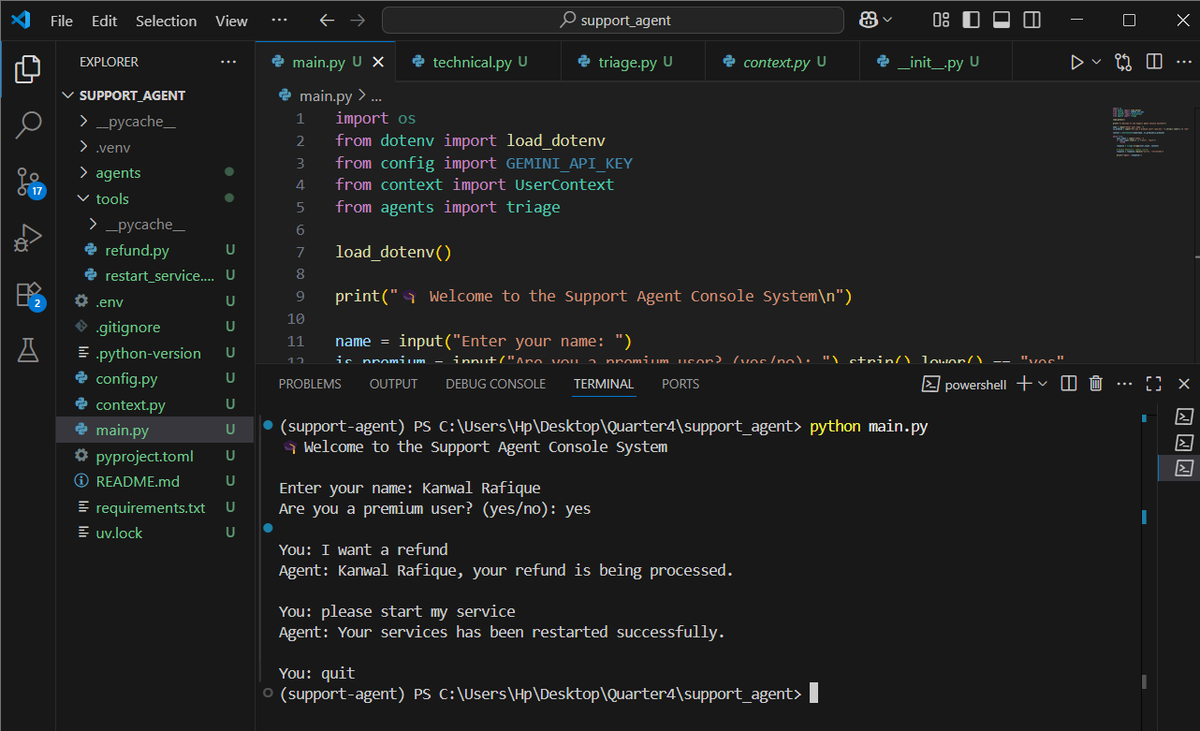Open the Edit menu
Image resolution: width=1200 pixels, height=731 pixels.
point(104,20)
